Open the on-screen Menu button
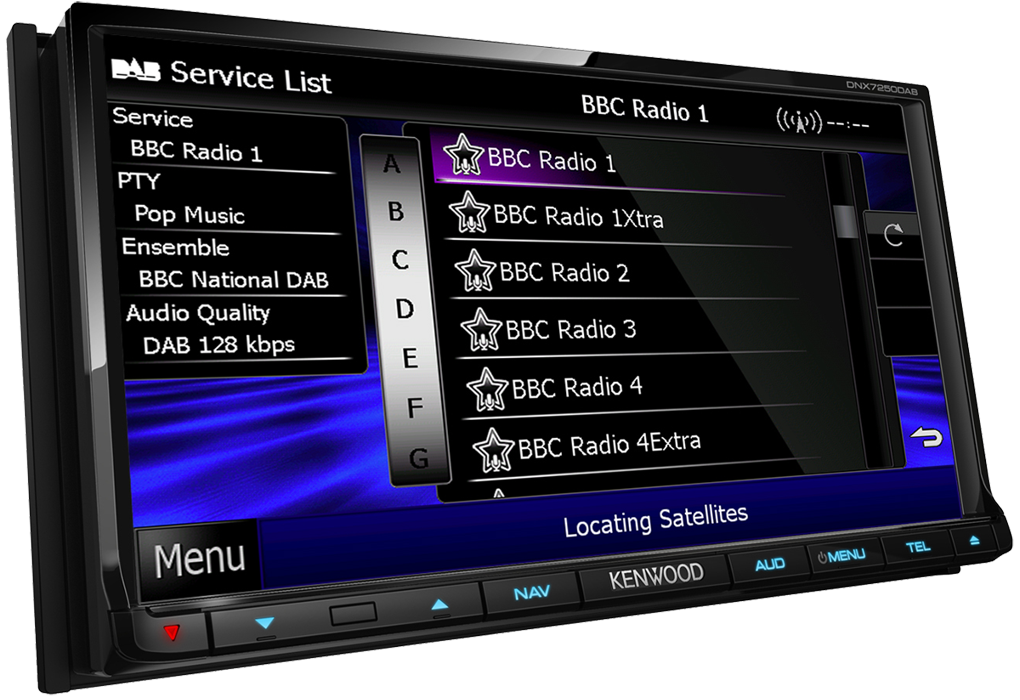The width and height of the screenshot is (1020, 700). click(x=199, y=559)
